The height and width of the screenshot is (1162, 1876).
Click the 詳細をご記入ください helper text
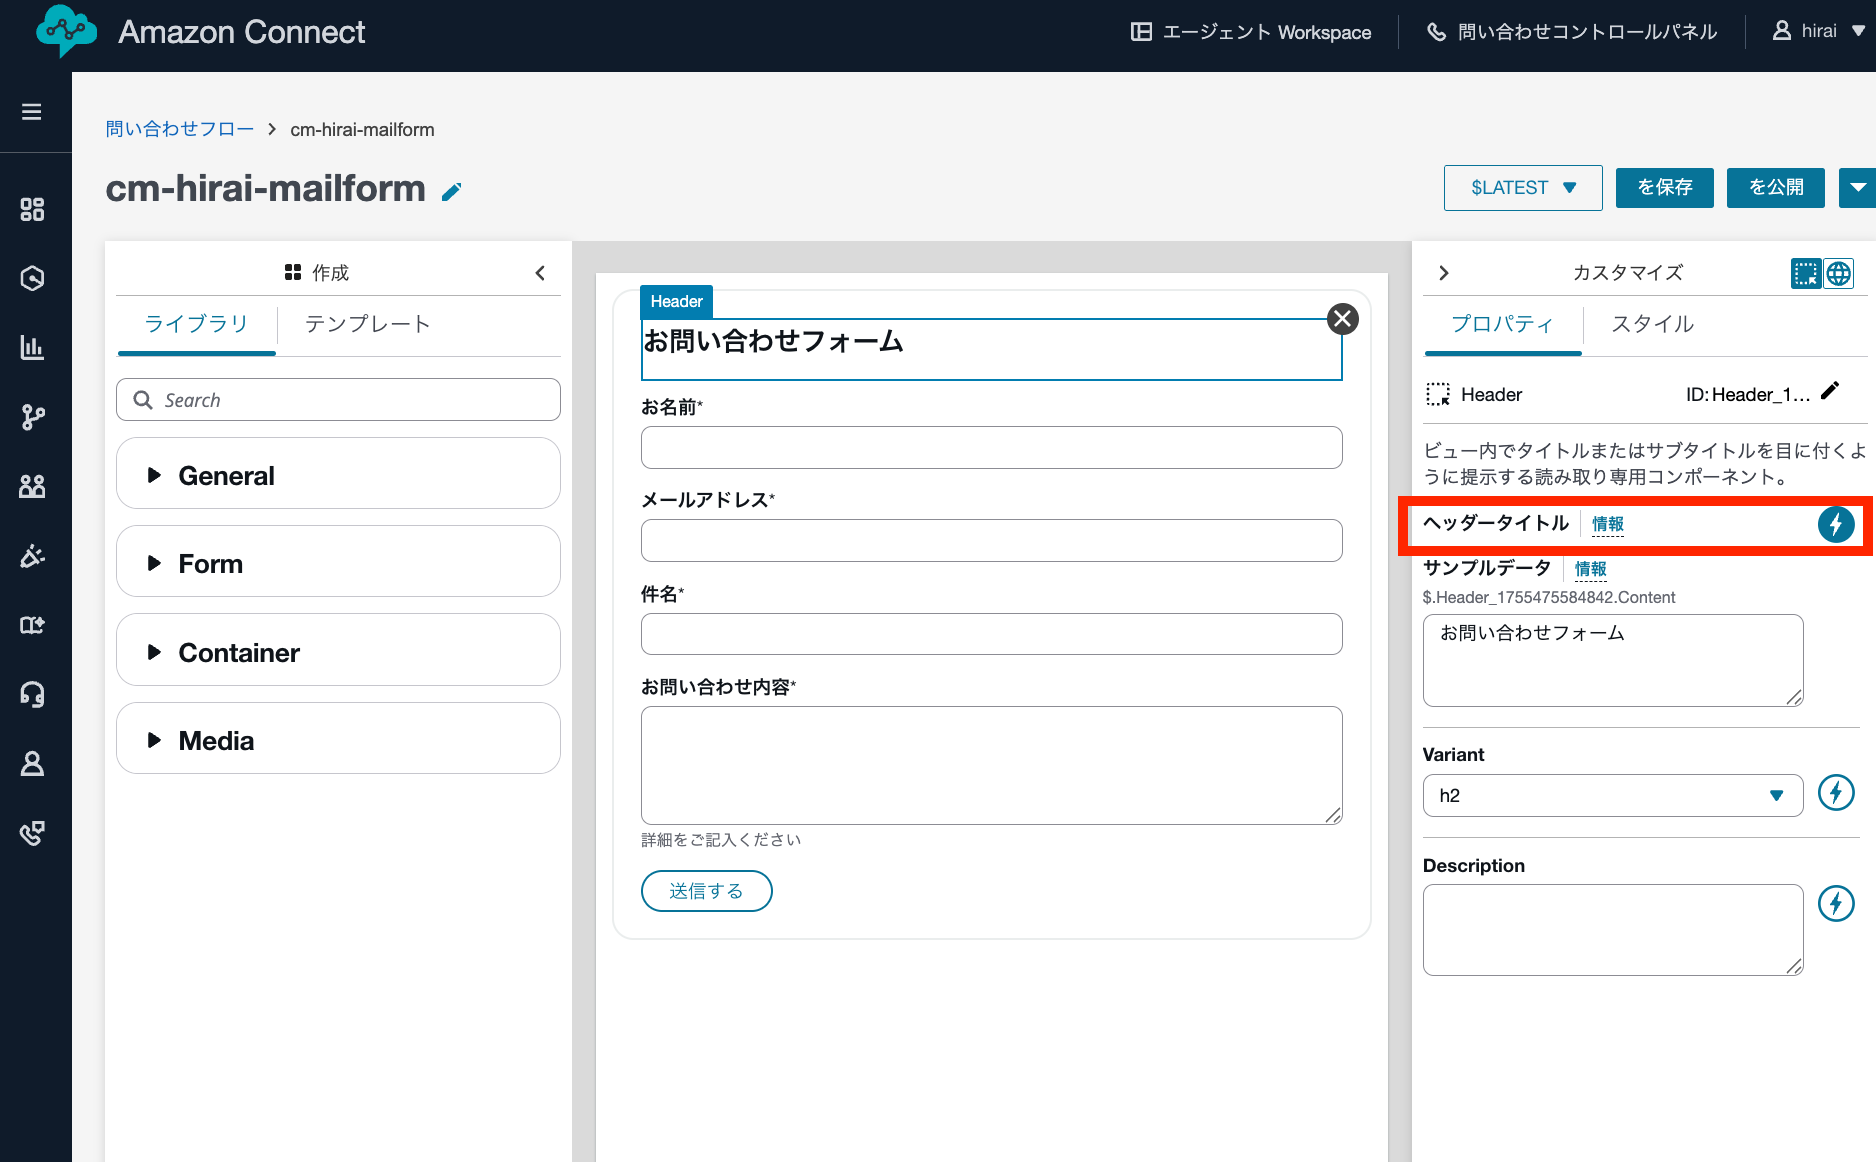(721, 840)
